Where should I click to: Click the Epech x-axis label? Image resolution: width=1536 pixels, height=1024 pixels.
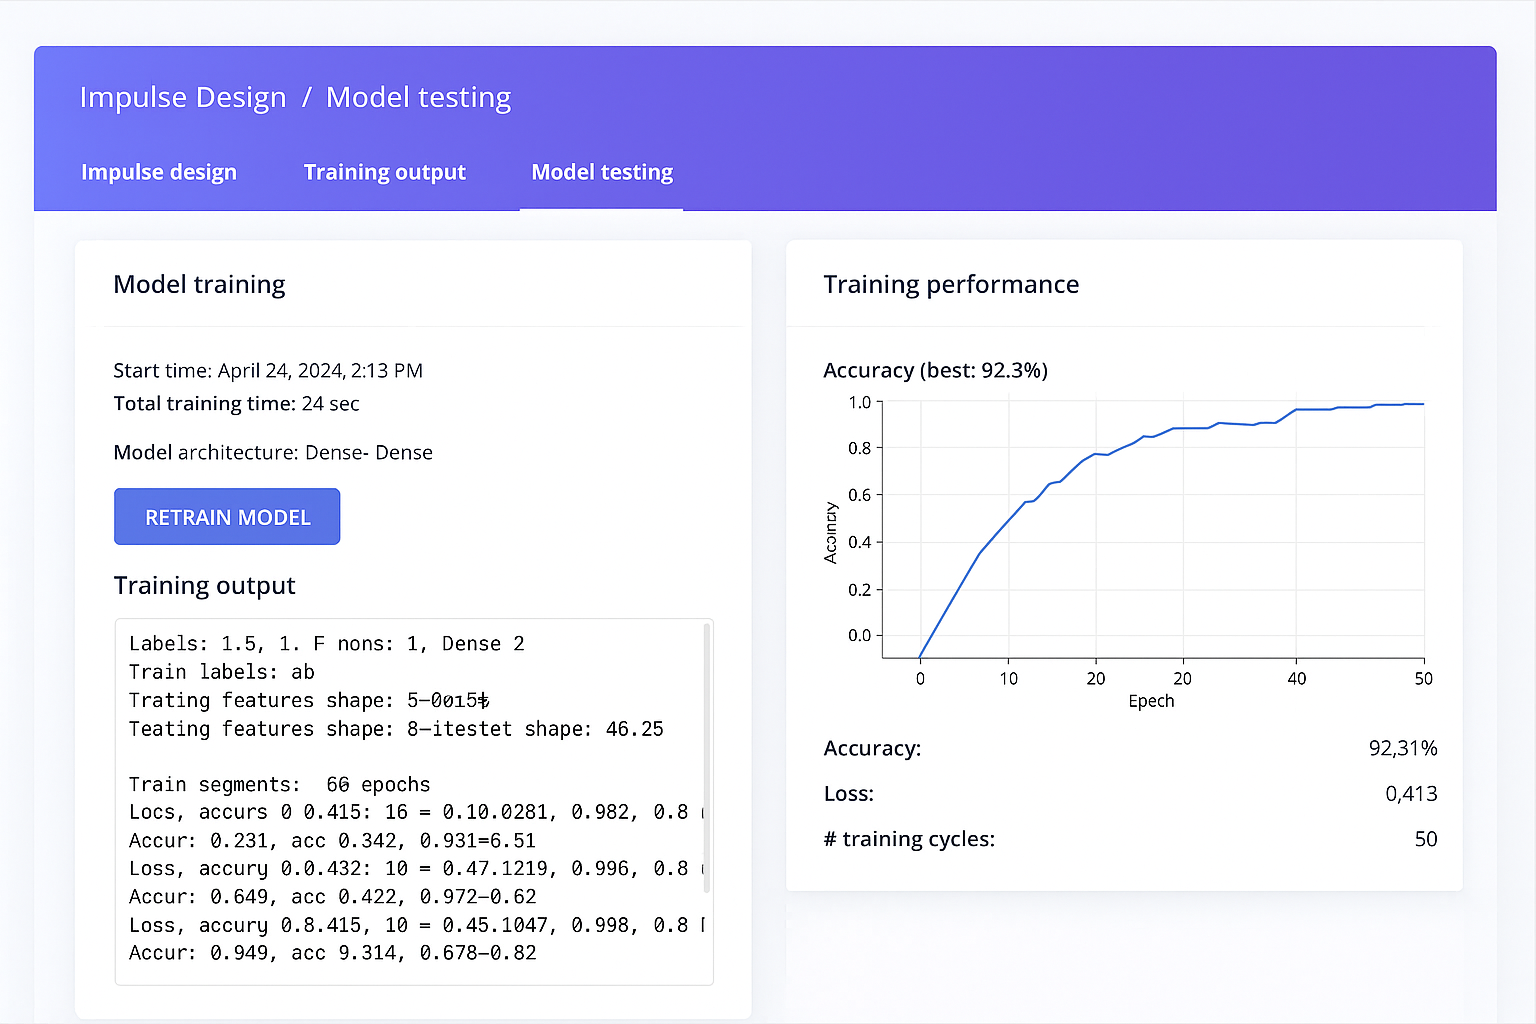(1151, 701)
